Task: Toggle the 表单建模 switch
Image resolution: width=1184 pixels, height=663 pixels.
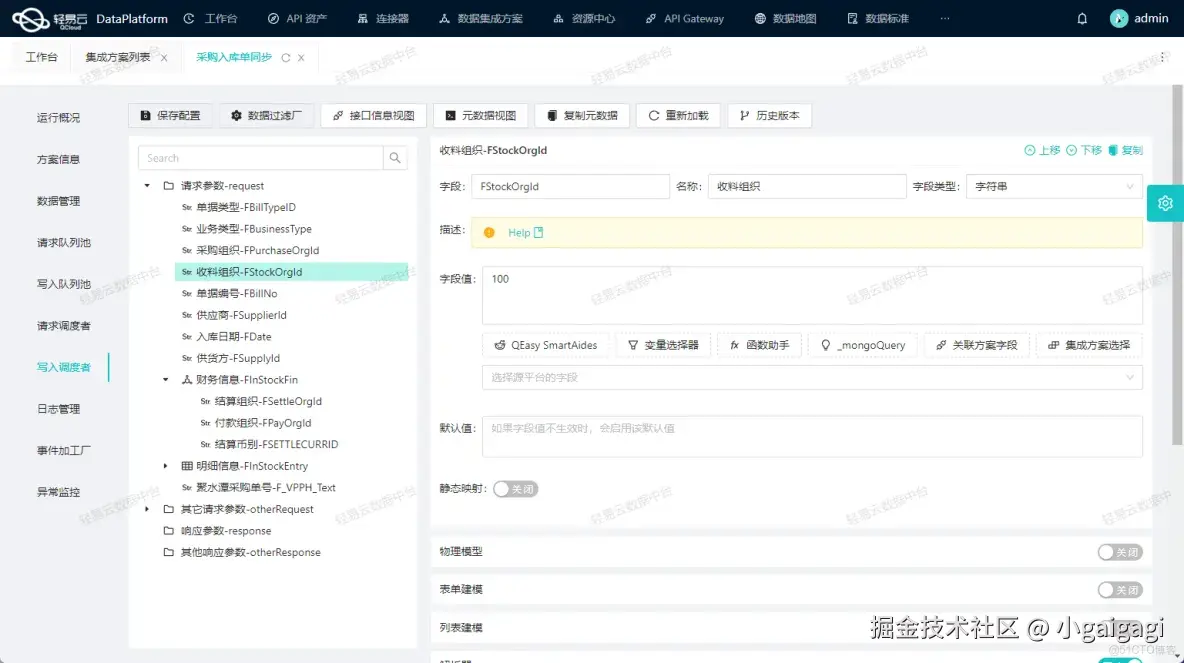Action: pos(1120,590)
